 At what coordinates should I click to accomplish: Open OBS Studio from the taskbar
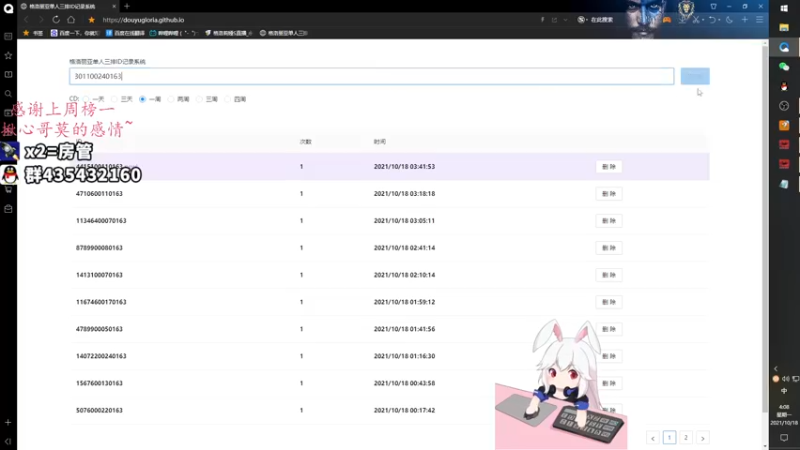(784, 106)
